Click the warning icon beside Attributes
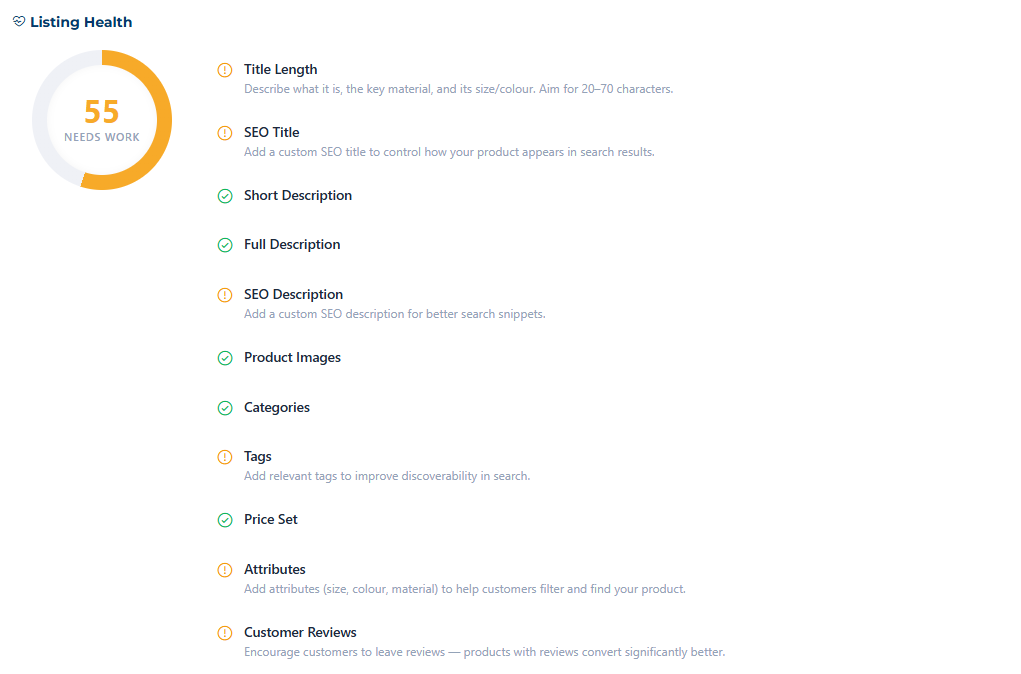The height and width of the screenshot is (674, 1021). click(x=225, y=570)
